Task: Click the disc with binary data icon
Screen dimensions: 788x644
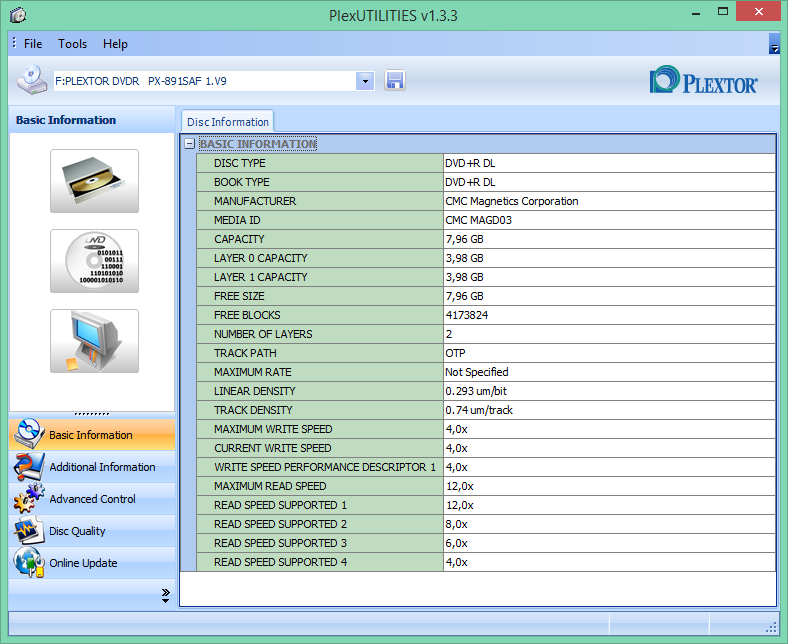Action: tap(94, 261)
